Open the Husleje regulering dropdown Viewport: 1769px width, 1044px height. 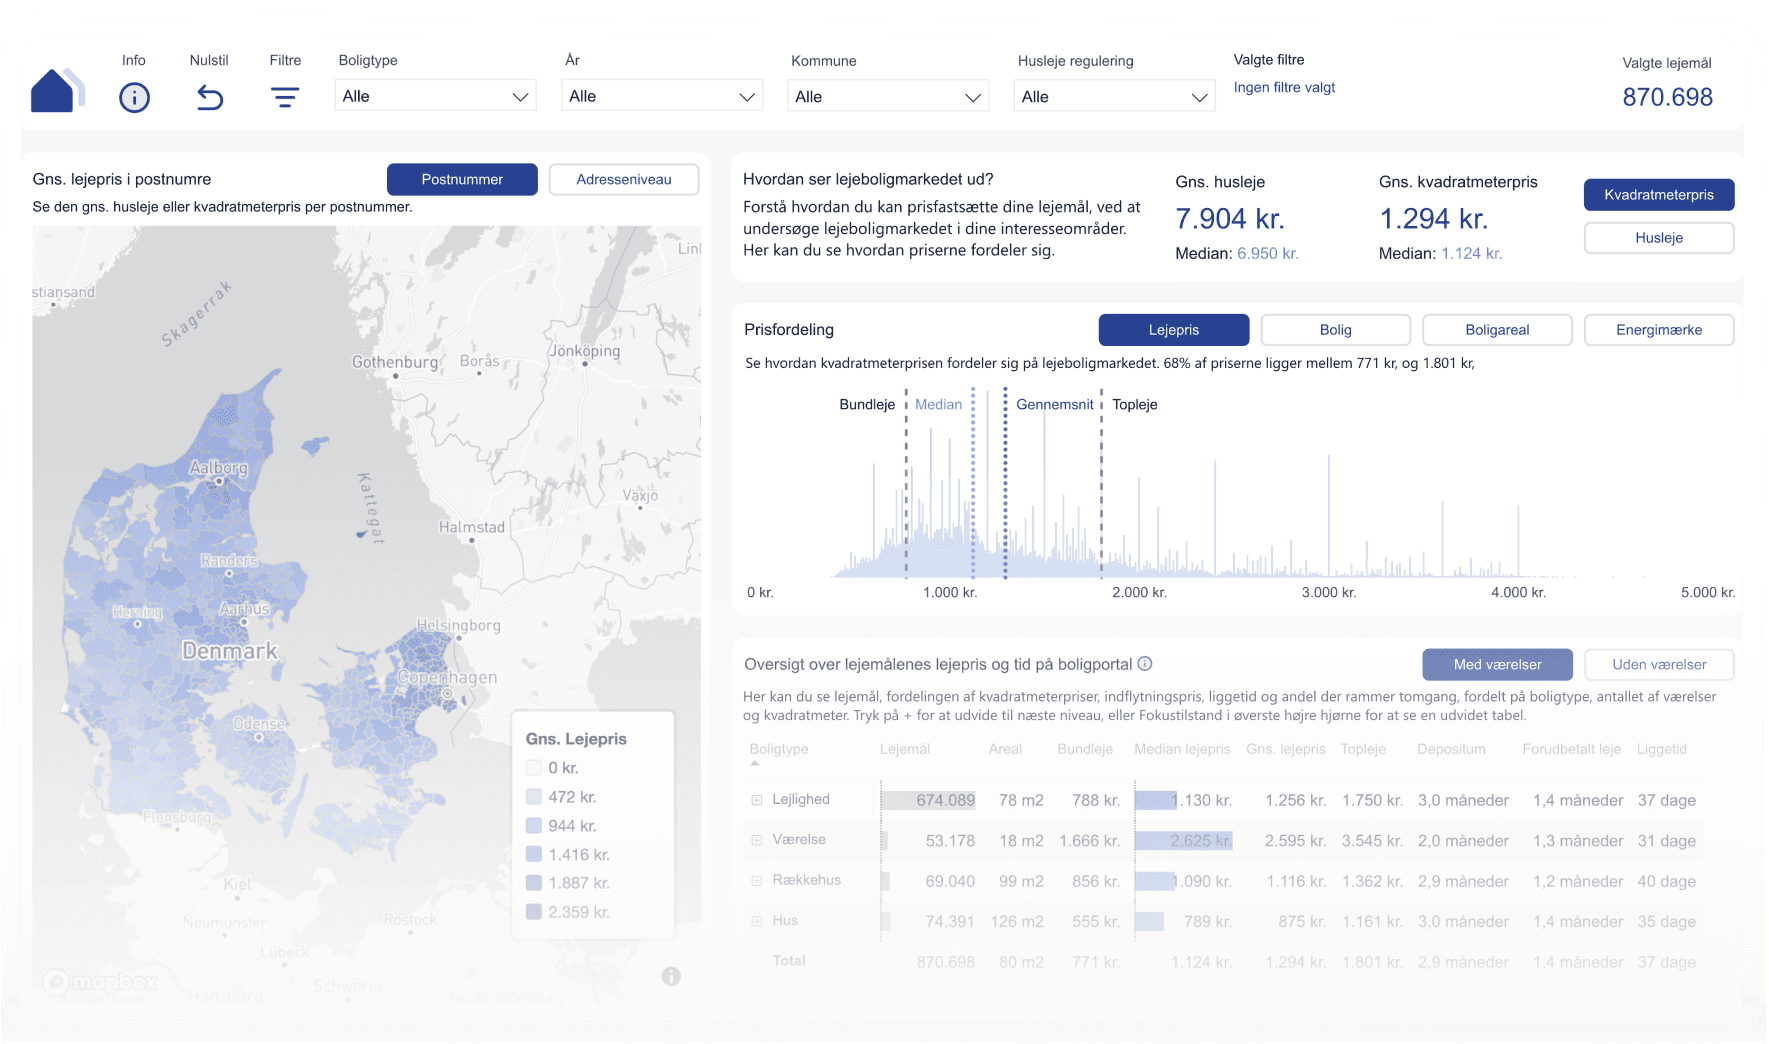(x=1115, y=97)
